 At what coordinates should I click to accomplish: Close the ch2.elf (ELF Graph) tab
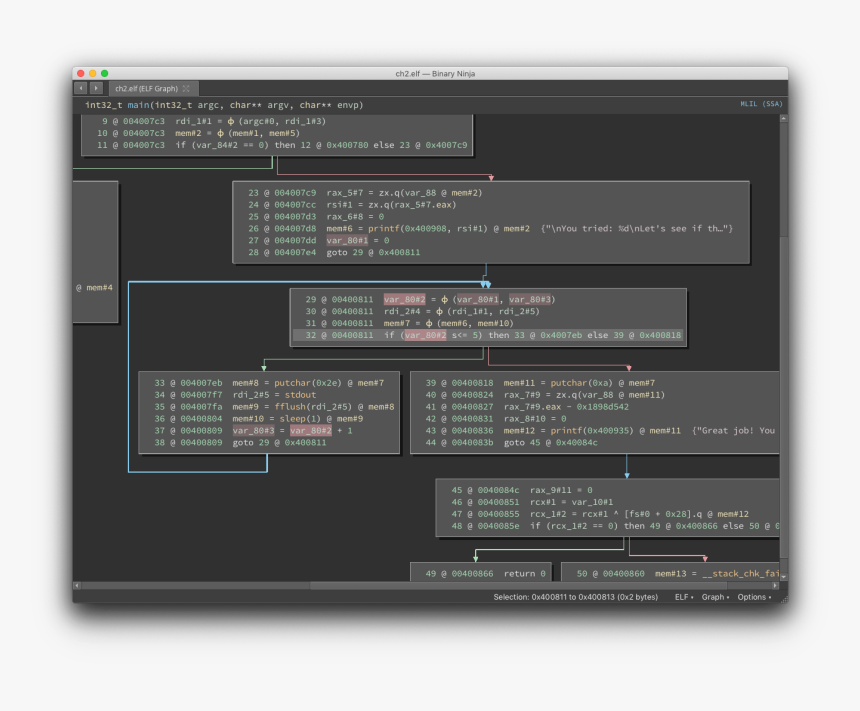pos(186,89)
